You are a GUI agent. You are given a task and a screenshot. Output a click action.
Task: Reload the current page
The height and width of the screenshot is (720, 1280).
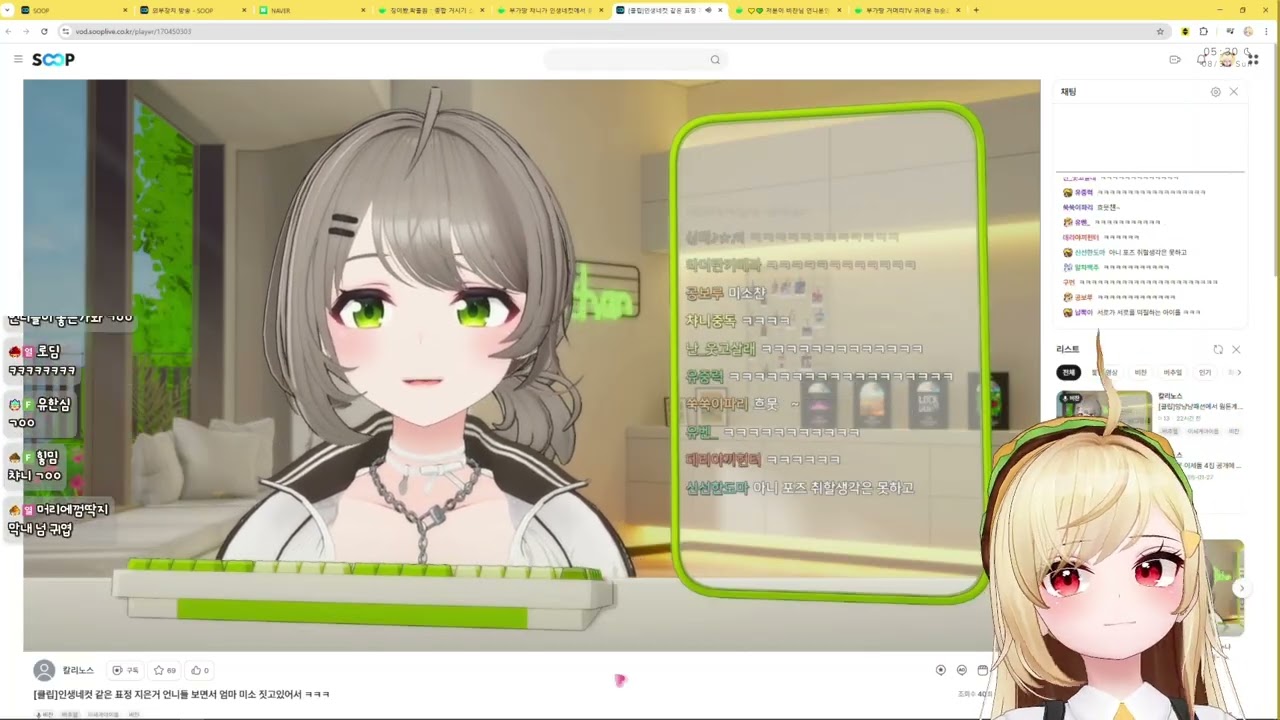point(44,31)
